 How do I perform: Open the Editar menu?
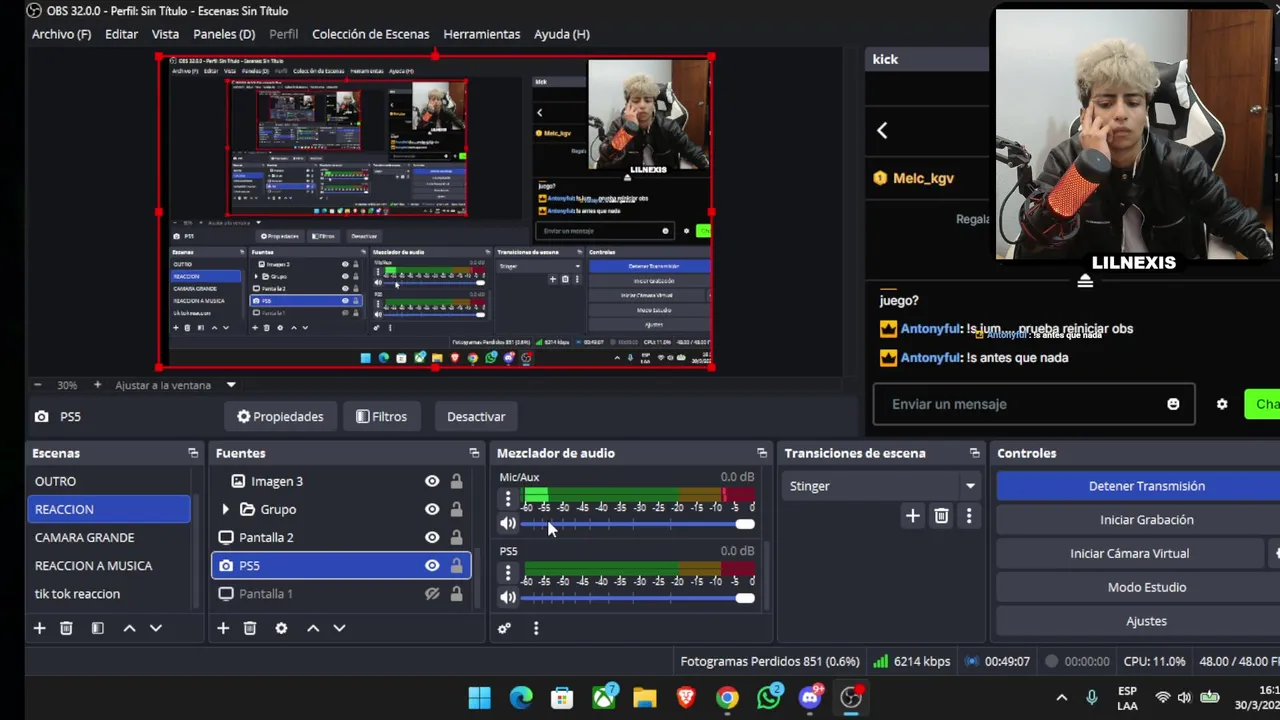[x=121, y=34]
